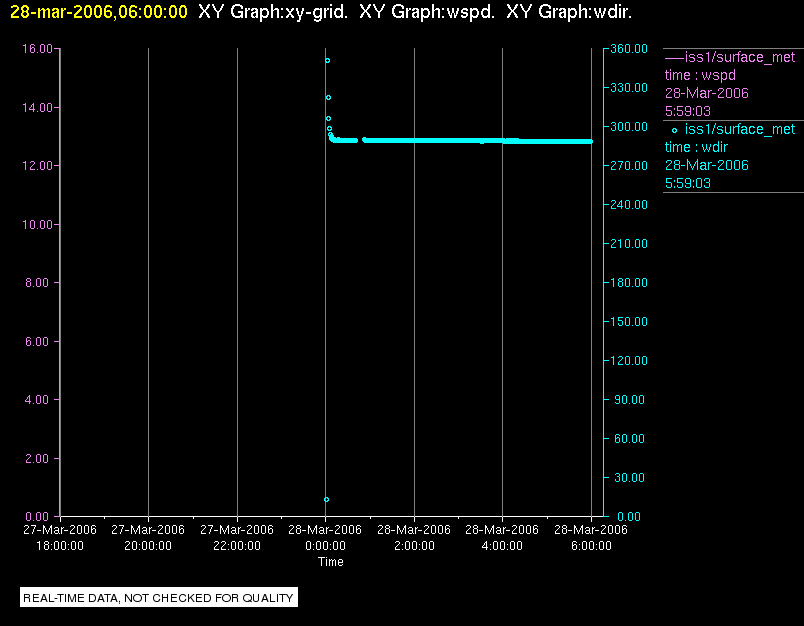
Task: Click the 27-Mar-2006 18:00:00 time label
Action: tap(60, 537)
